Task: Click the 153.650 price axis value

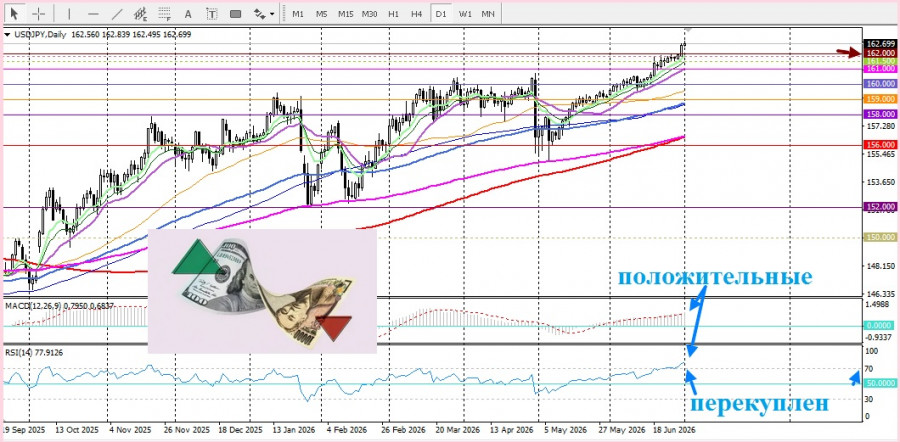Action: pyautogui.click(x=880, y=182)
